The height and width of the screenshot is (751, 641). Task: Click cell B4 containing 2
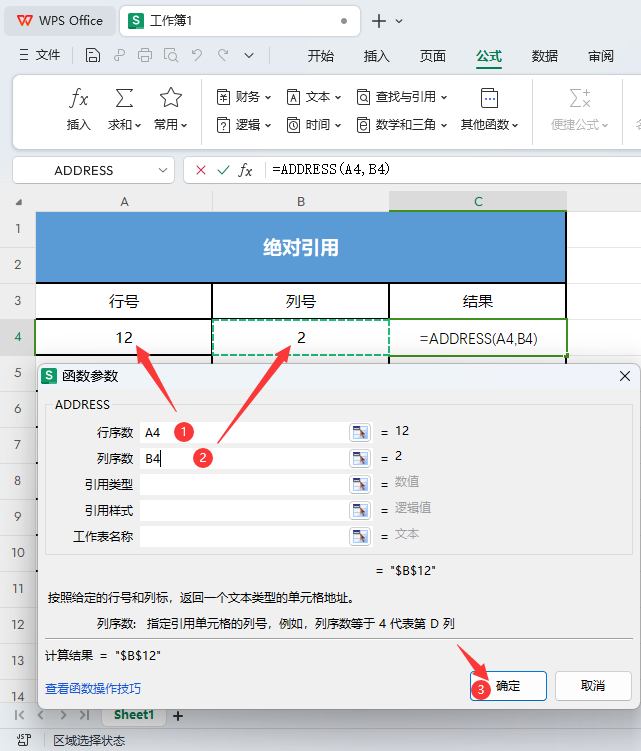[x=301, y=338]
